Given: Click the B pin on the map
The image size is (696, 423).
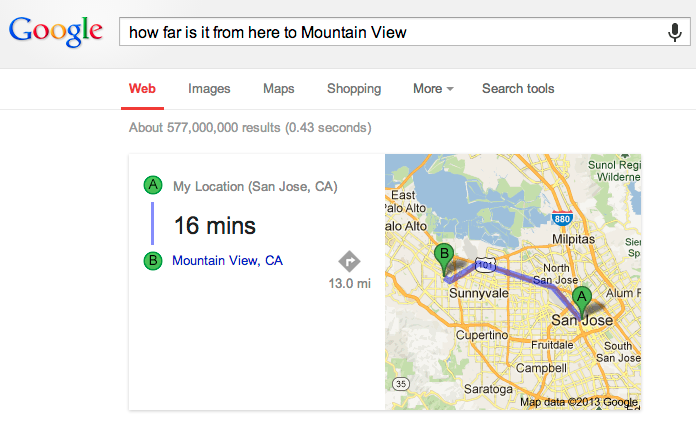Looking at the screenshot, I should pos(445,256).
